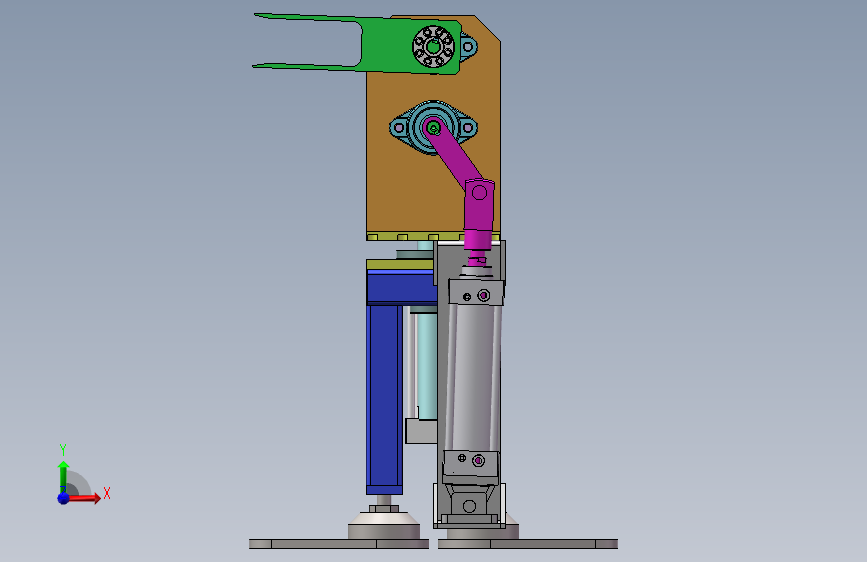Viewport: 867px width, 562px height.
Task: Click the magenta clevis rod end
Action: [x=478, y=216]
